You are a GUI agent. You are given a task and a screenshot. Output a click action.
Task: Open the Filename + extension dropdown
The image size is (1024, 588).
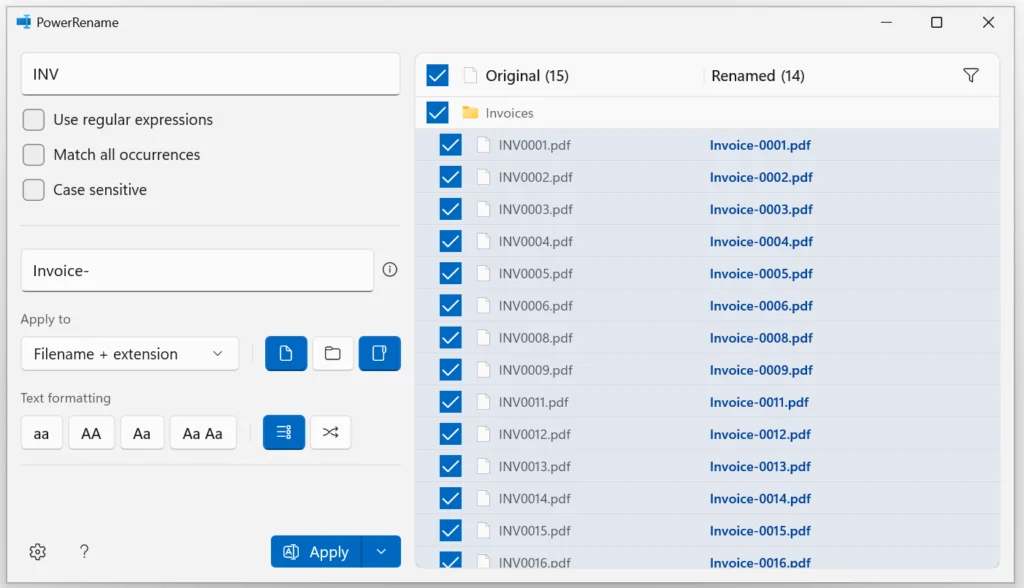tap(130, 353)
